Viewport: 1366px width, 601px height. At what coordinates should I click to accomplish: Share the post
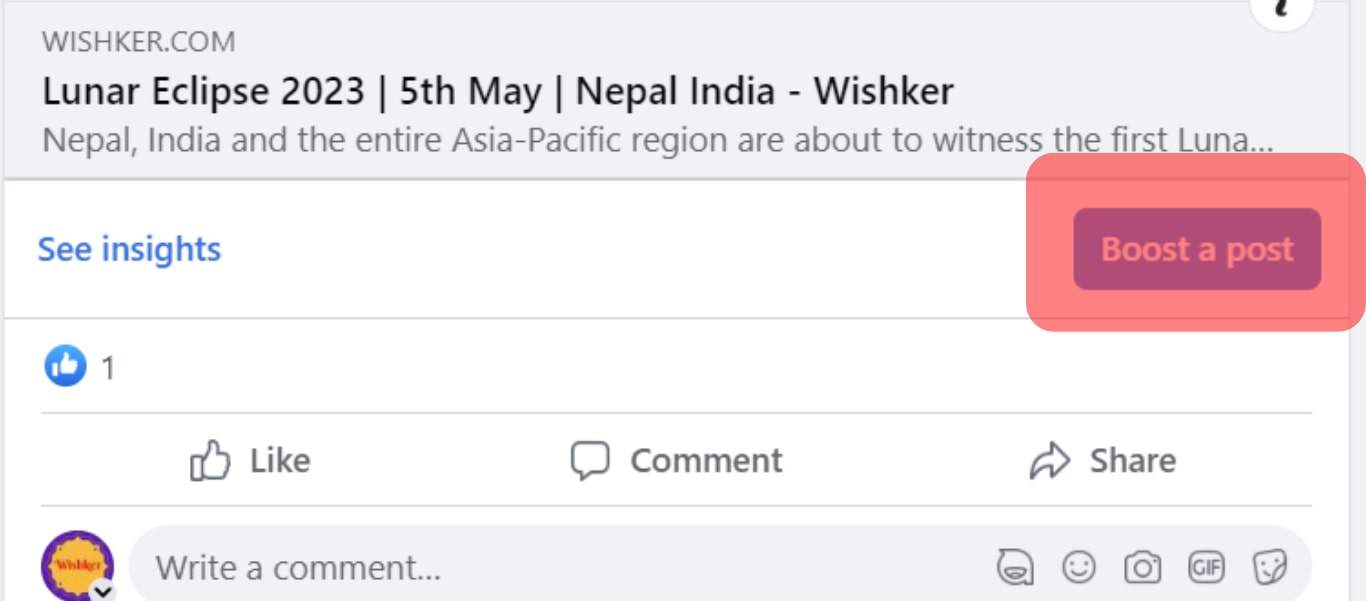pyautogui.click(x=1104, y=461)
